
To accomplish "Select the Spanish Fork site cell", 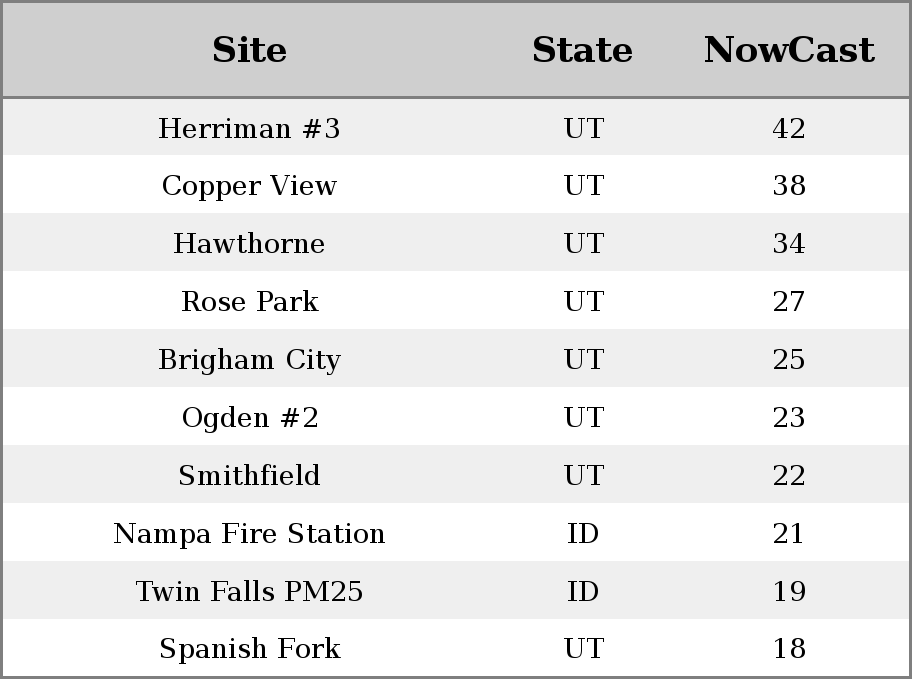I will tap(249, 648).
